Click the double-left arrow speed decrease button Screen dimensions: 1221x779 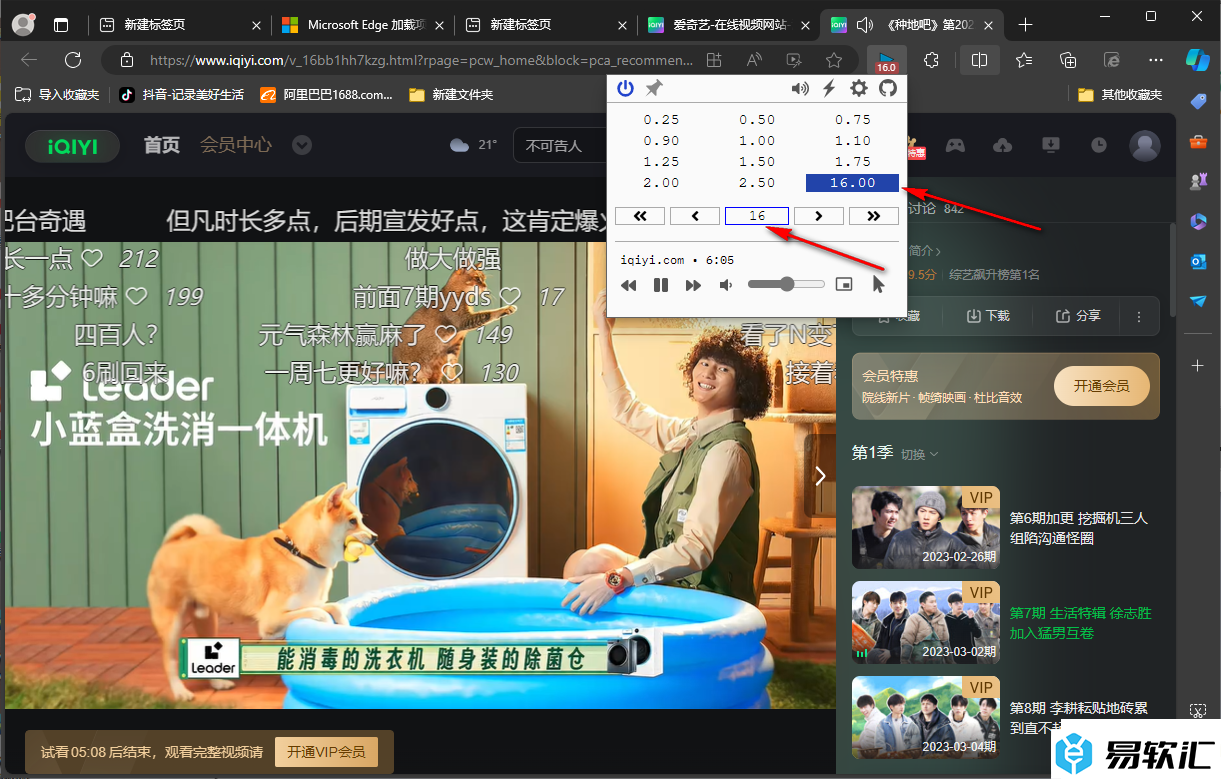coord(640,216)
